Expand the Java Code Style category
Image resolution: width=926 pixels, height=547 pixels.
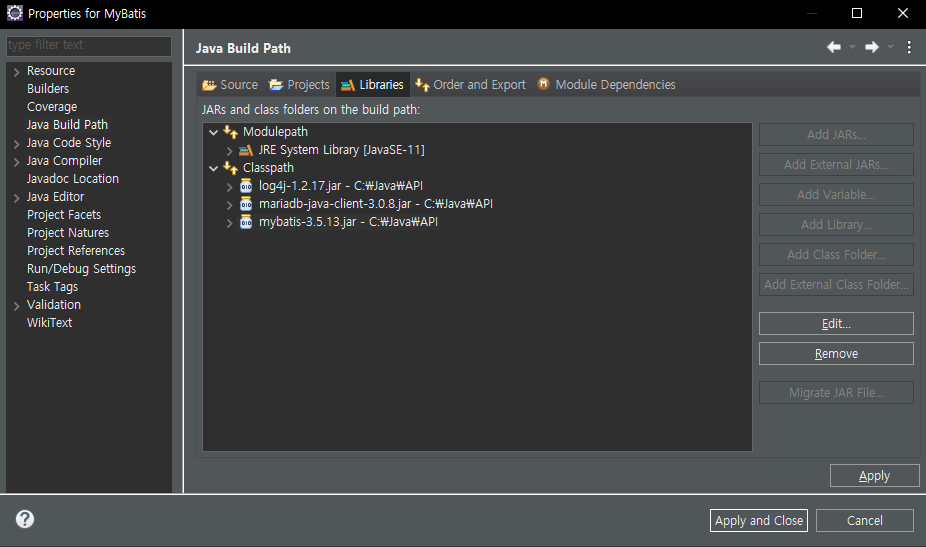click(x=17, y=144)
